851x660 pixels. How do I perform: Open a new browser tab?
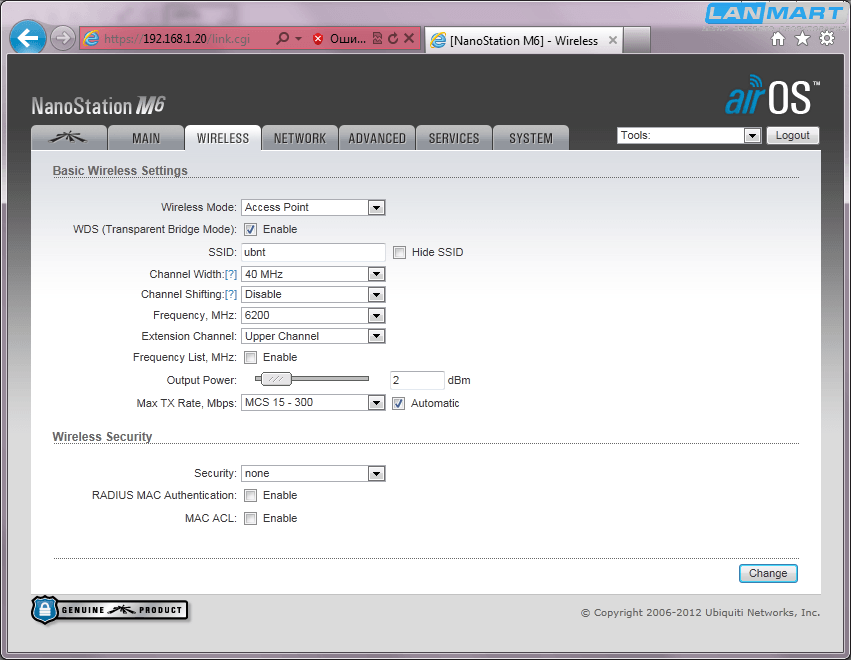click(x=637, y=40)
